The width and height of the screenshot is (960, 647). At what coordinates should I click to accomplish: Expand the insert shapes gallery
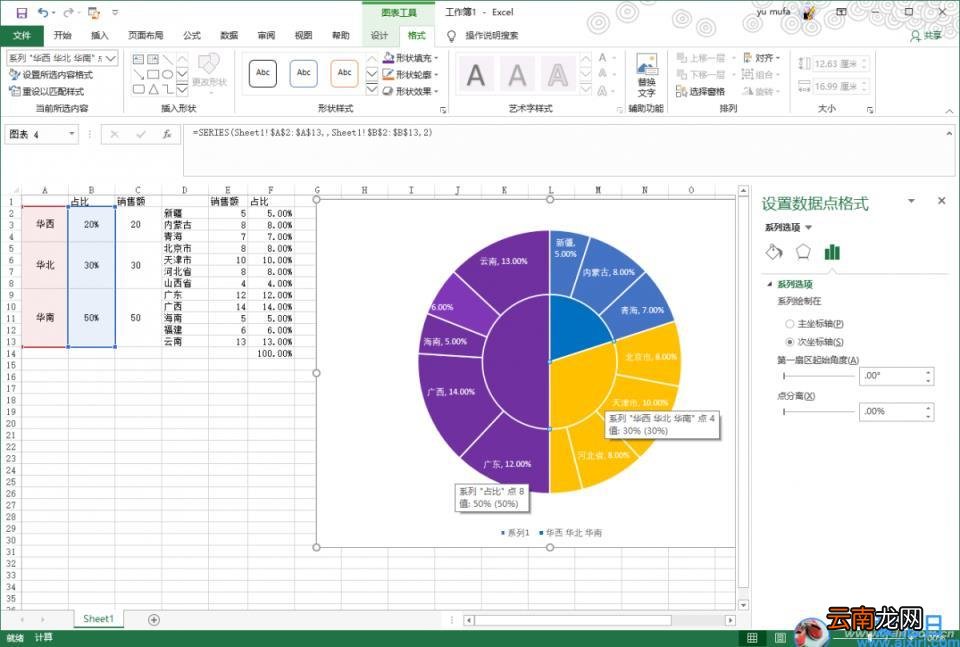click(182, 89)
